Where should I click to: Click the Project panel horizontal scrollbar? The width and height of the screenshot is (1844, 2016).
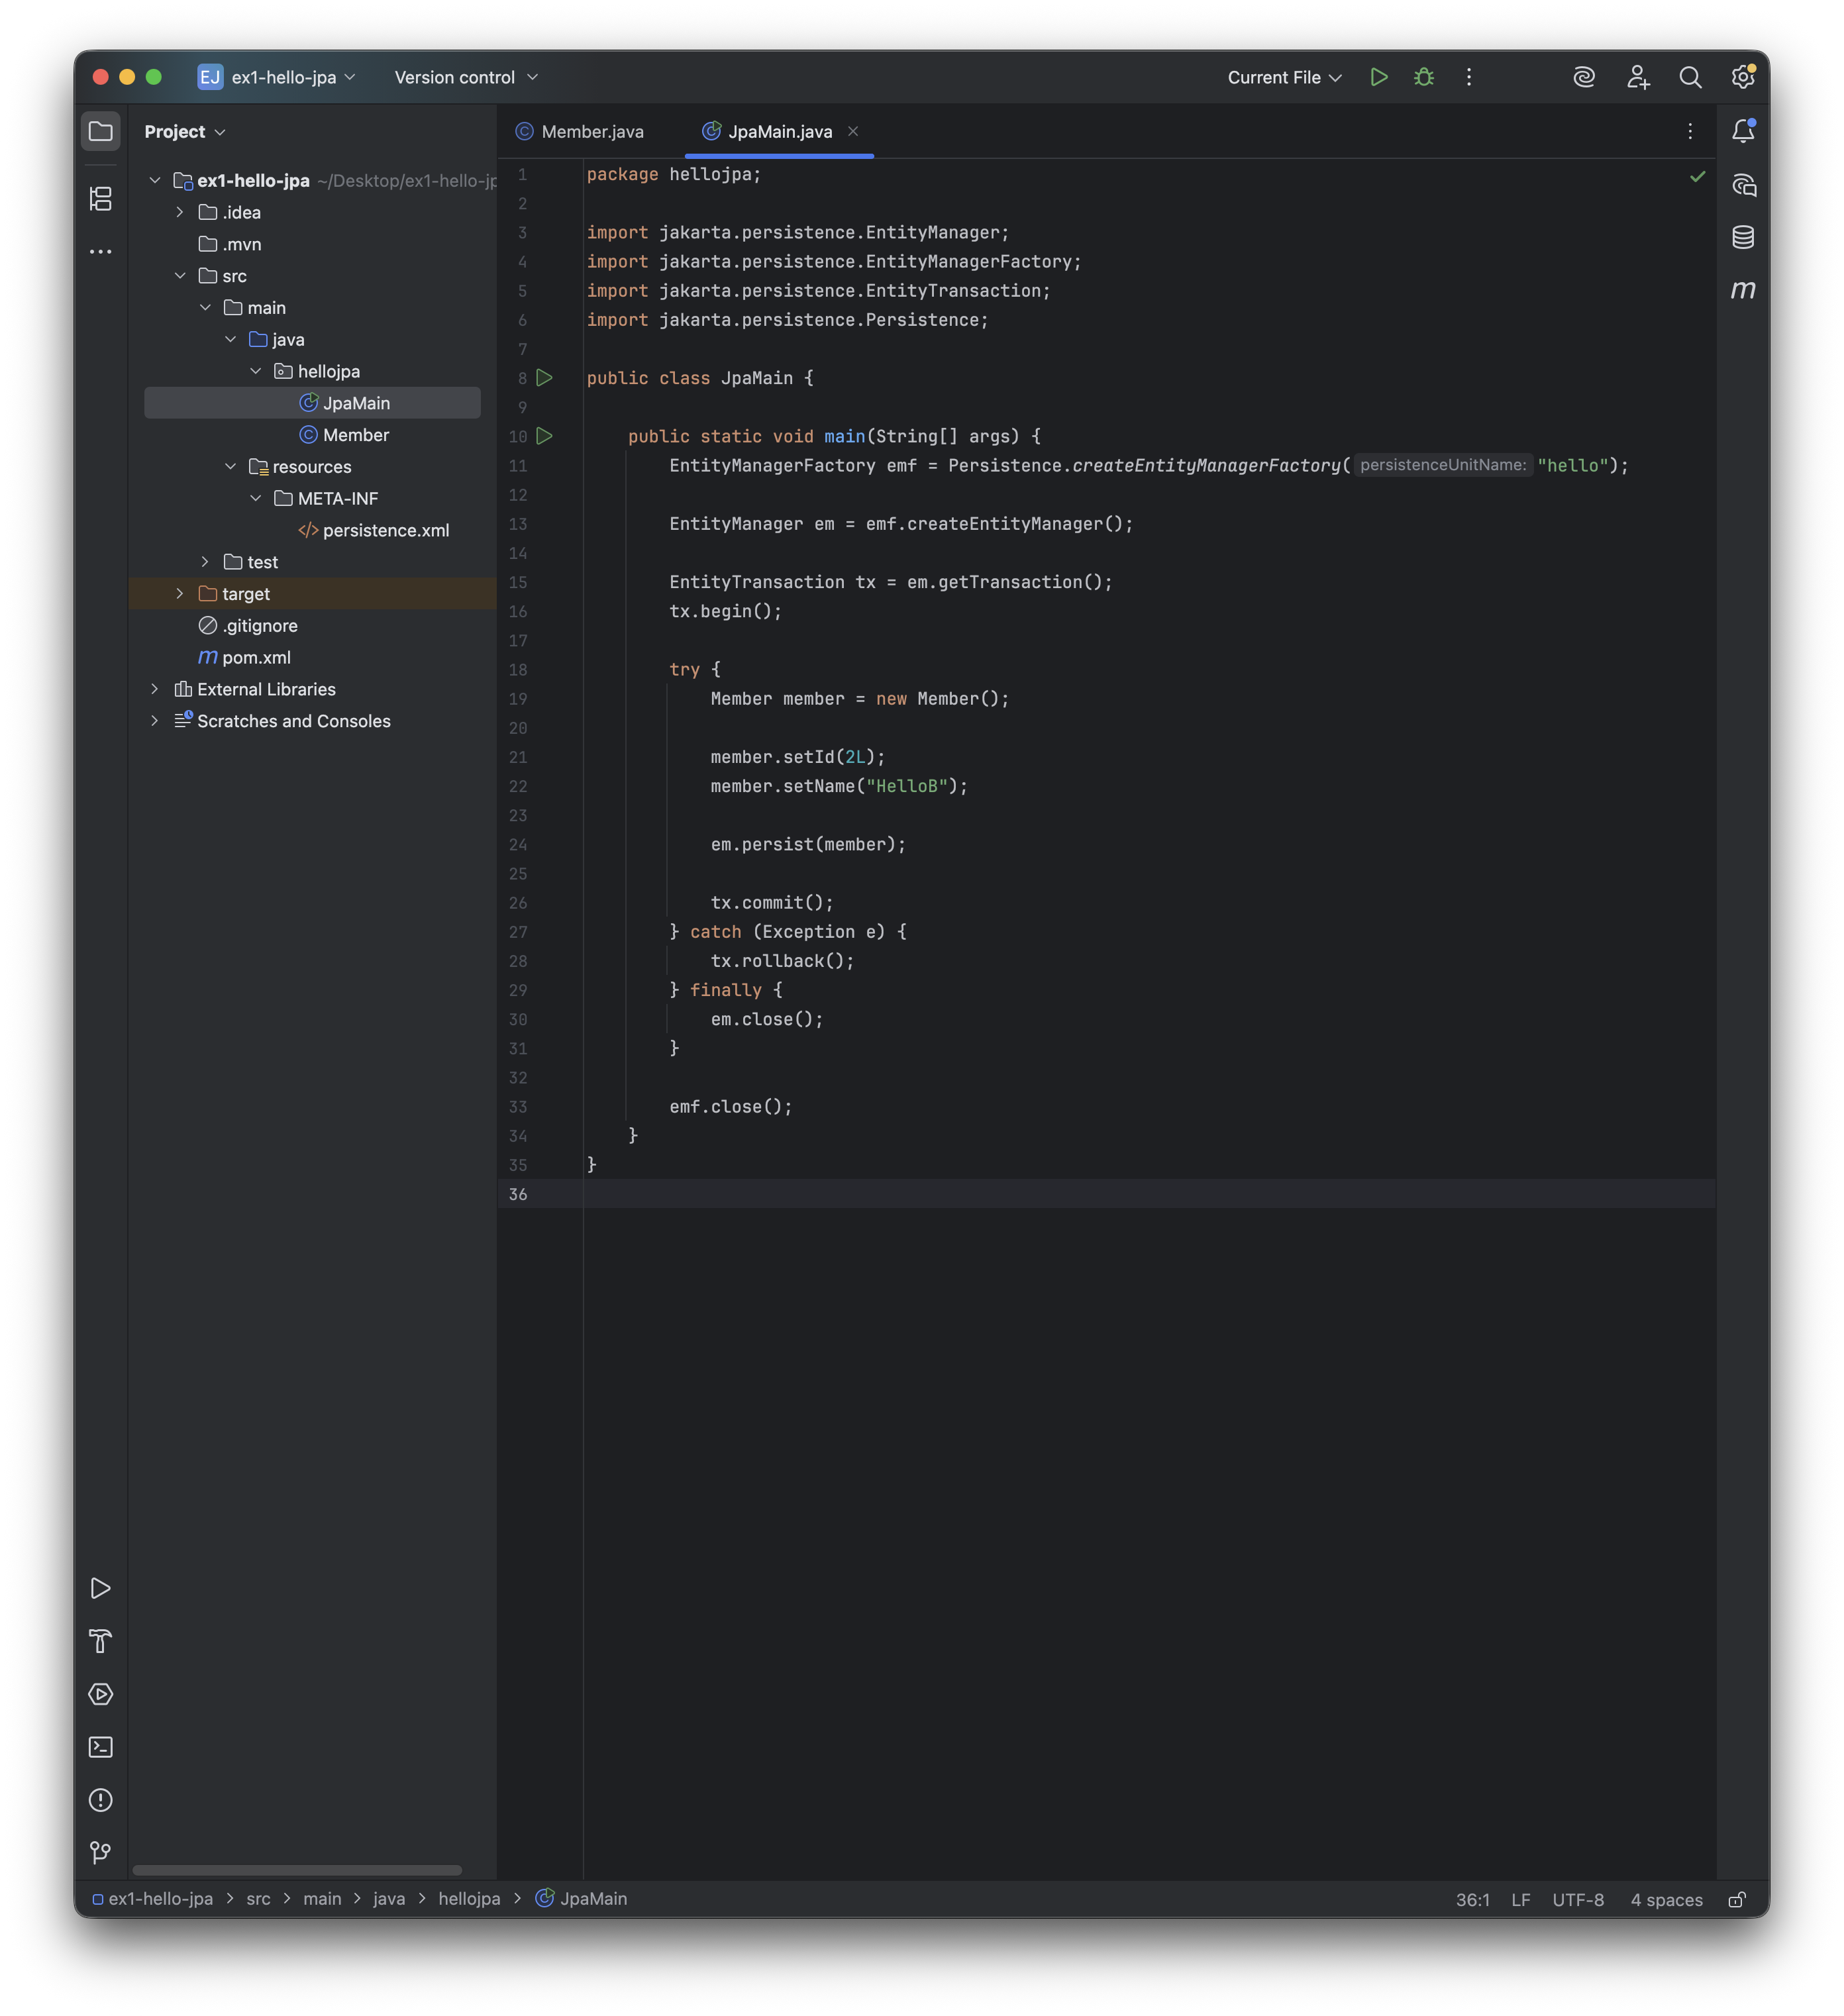point(297,1870)
